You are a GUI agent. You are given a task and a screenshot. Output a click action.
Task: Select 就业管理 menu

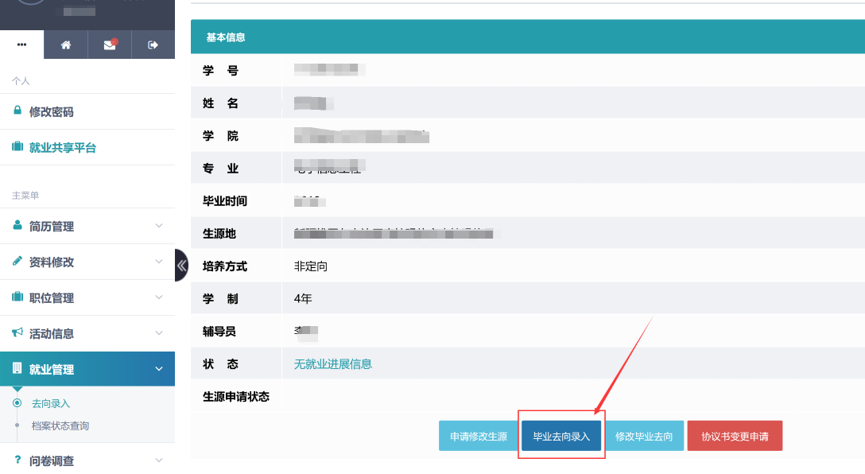click(x=87, y=369)
